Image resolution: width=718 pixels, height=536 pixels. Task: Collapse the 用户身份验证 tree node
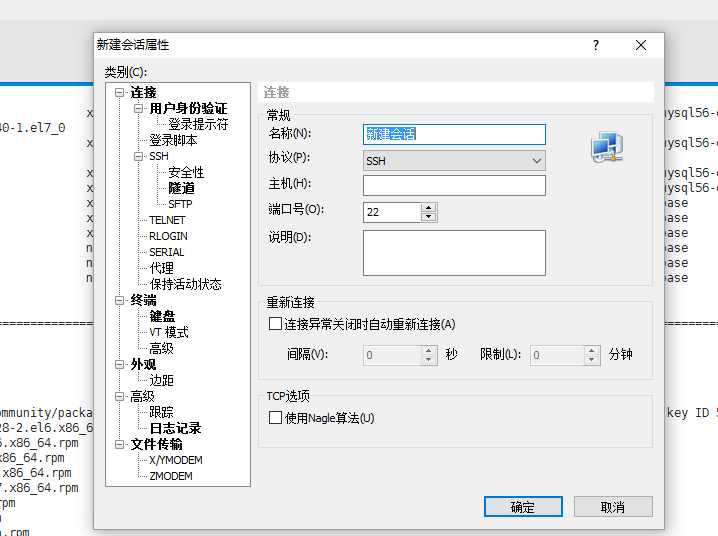[x=138, y=108]
